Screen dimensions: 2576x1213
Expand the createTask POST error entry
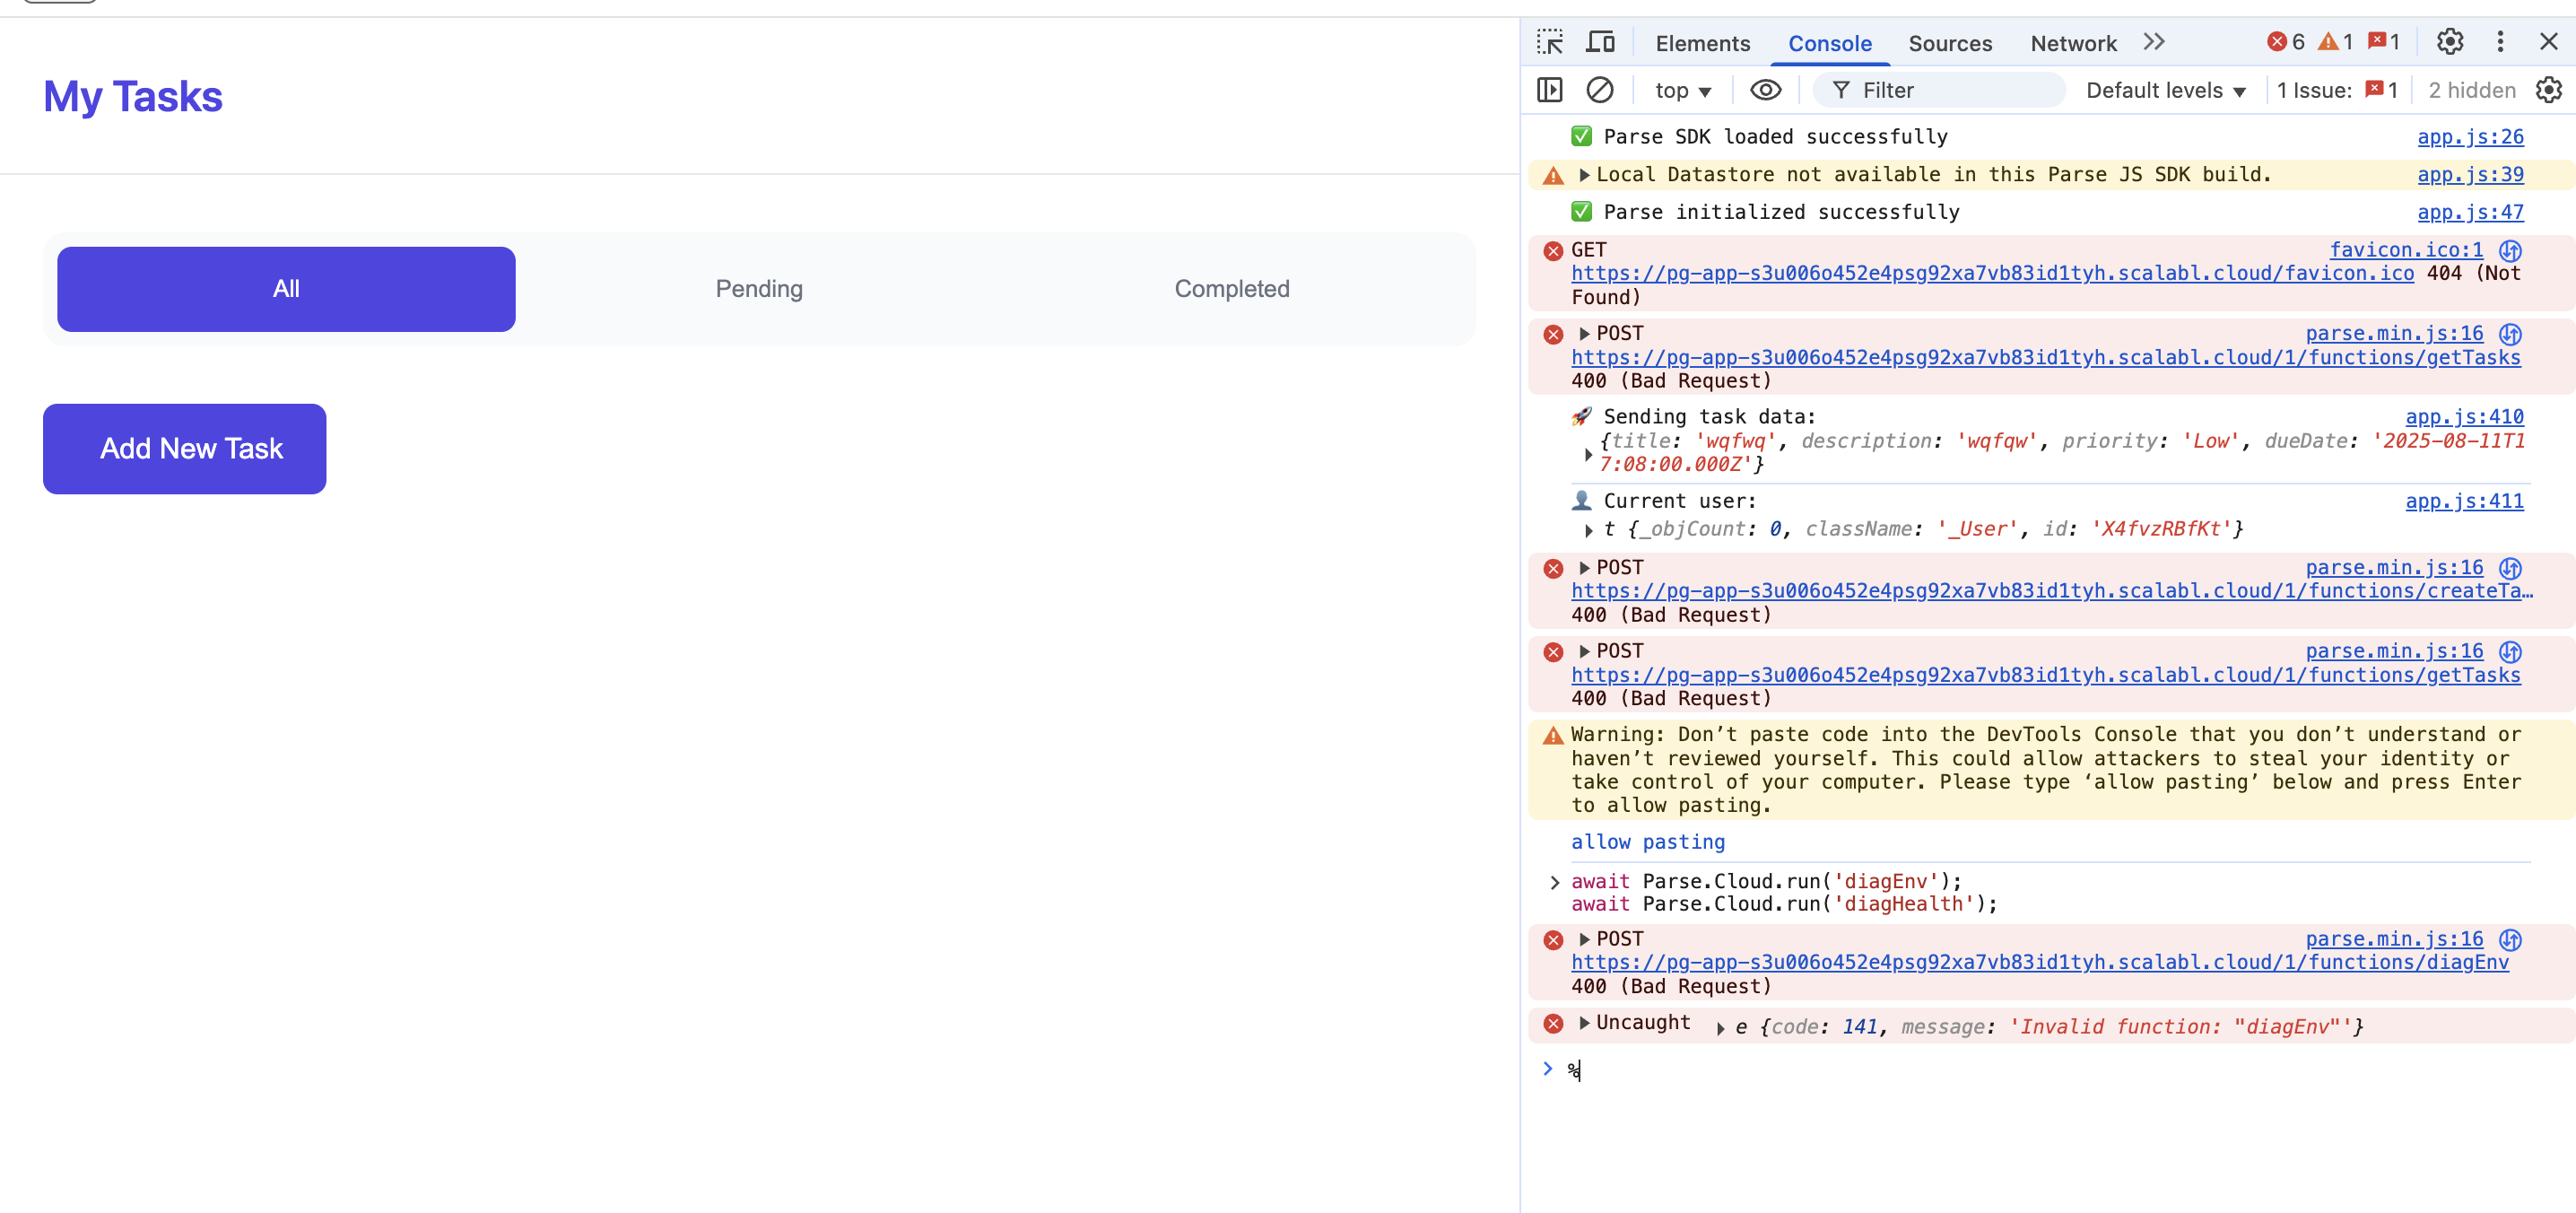click(x=1584, y=568)
